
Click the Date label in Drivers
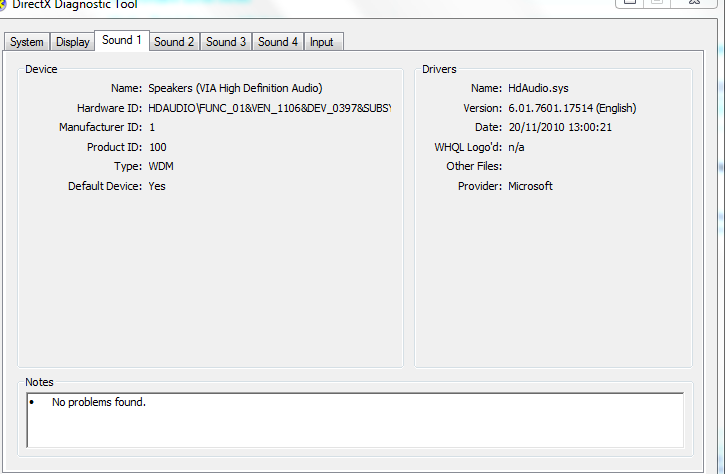coord(488,127)
